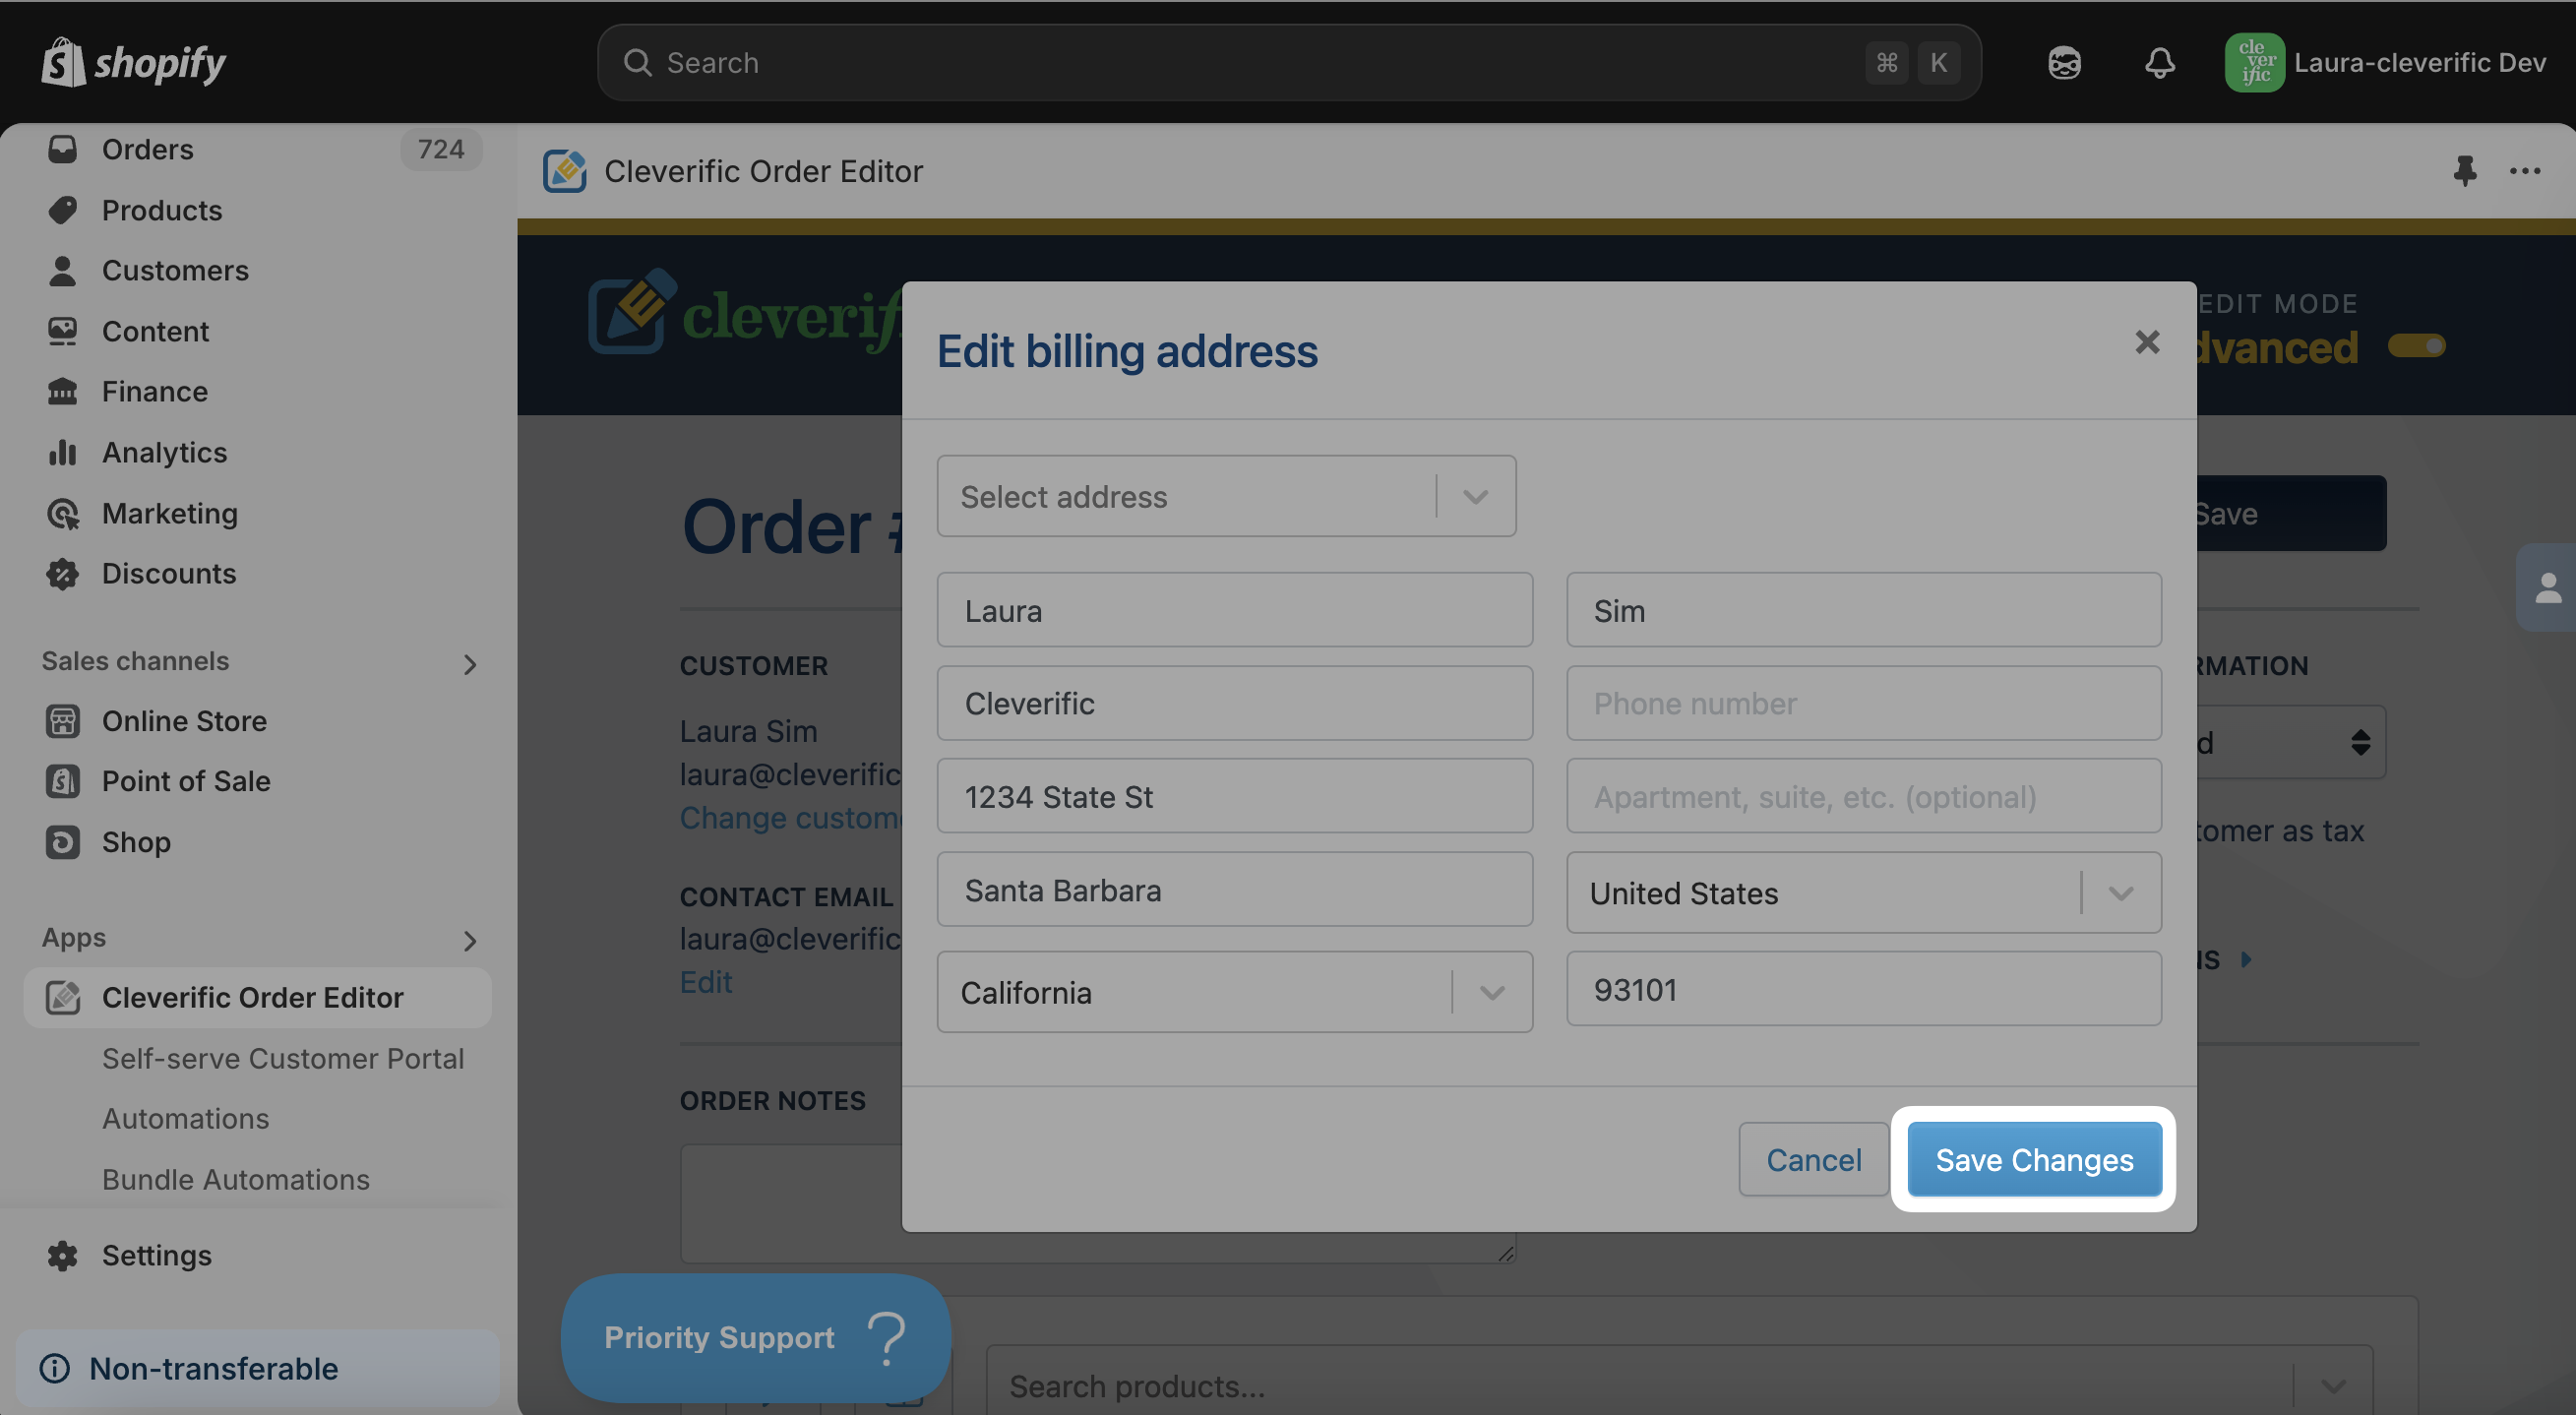Open the United States country dropdown

[1864, 892]
